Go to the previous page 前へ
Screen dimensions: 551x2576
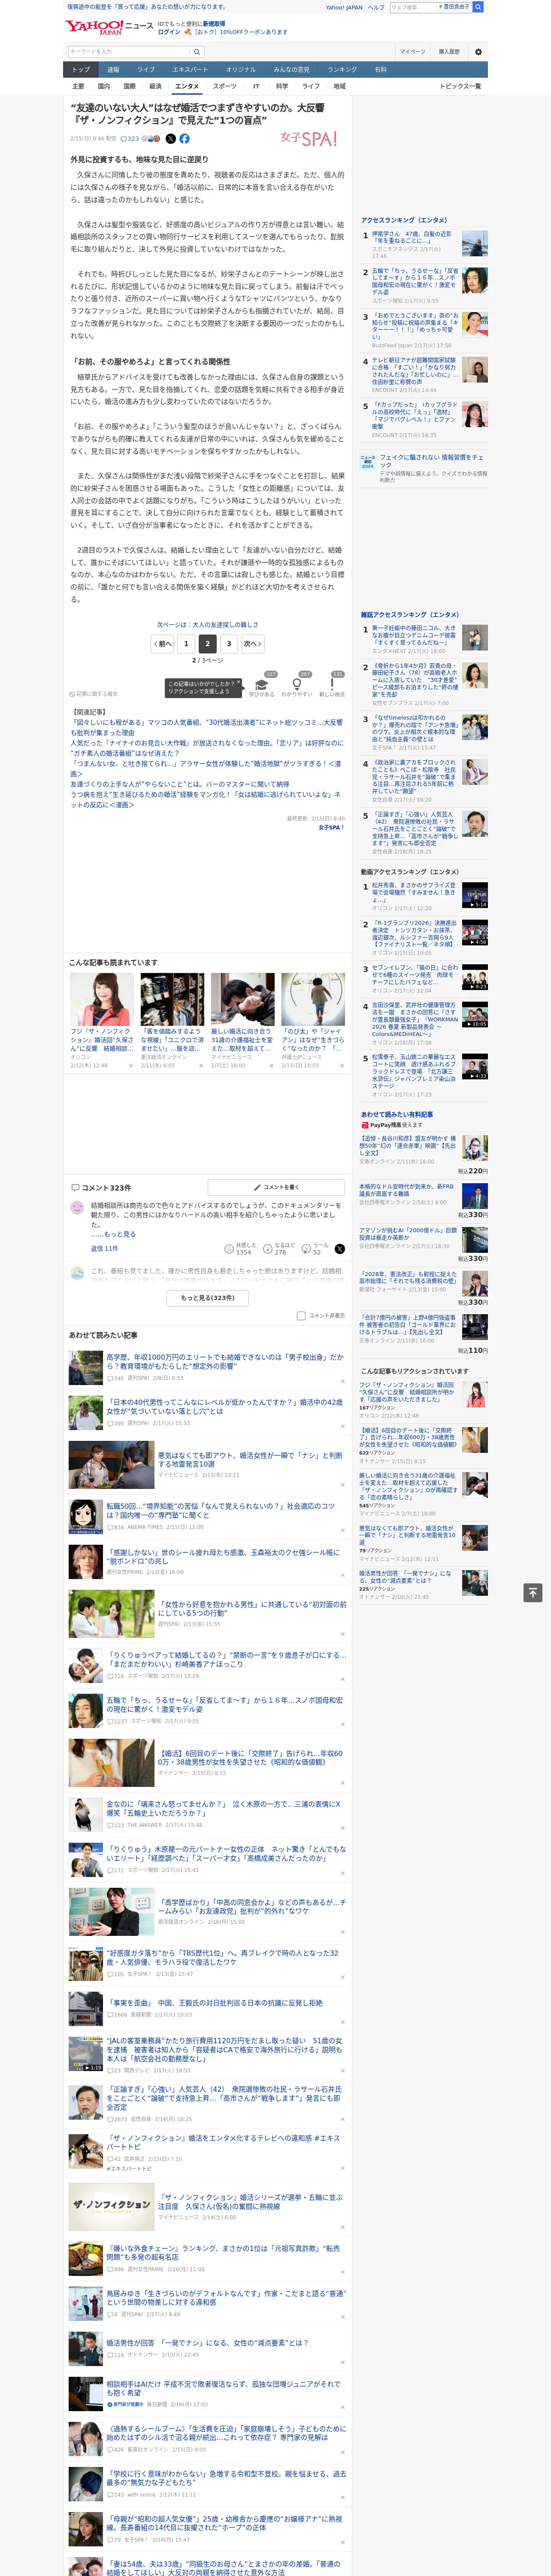coord(163,644)
